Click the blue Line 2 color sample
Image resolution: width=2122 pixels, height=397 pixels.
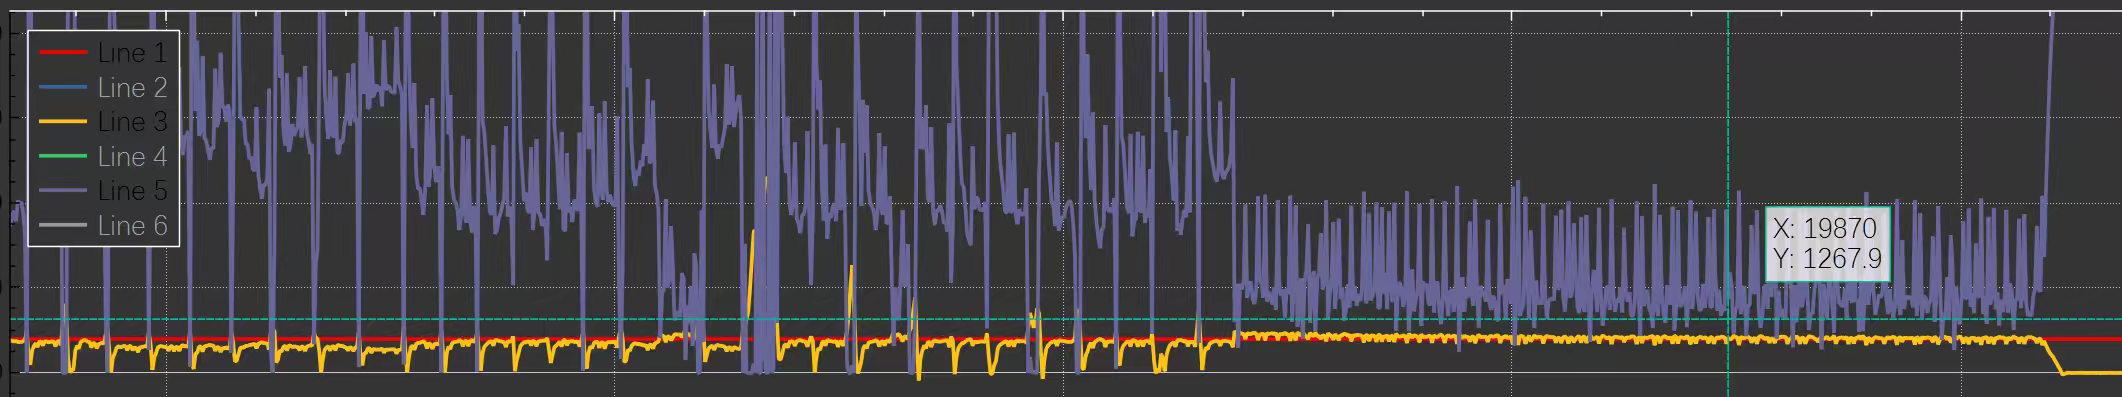(x=62, y=88)
